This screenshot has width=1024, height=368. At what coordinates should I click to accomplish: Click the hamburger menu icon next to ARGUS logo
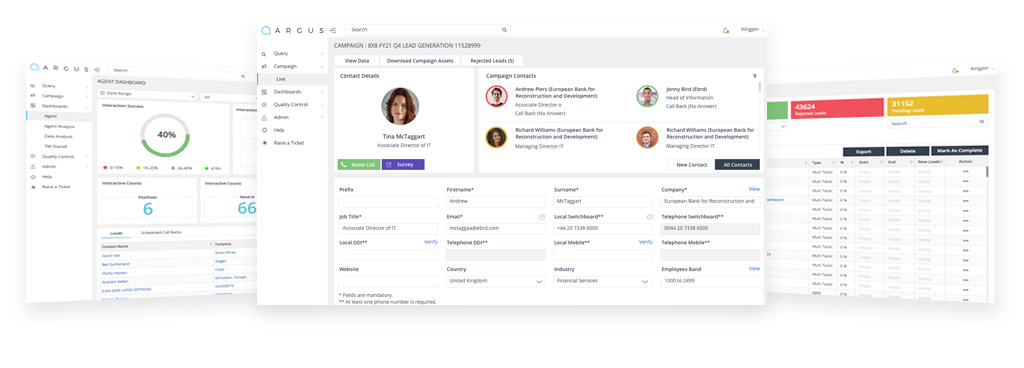pyautogui.click(x=333, y=30)
